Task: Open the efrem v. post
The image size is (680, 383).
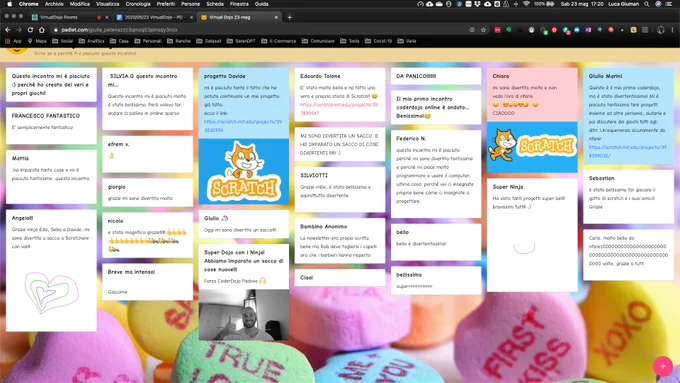Action: tap(147, 154)
